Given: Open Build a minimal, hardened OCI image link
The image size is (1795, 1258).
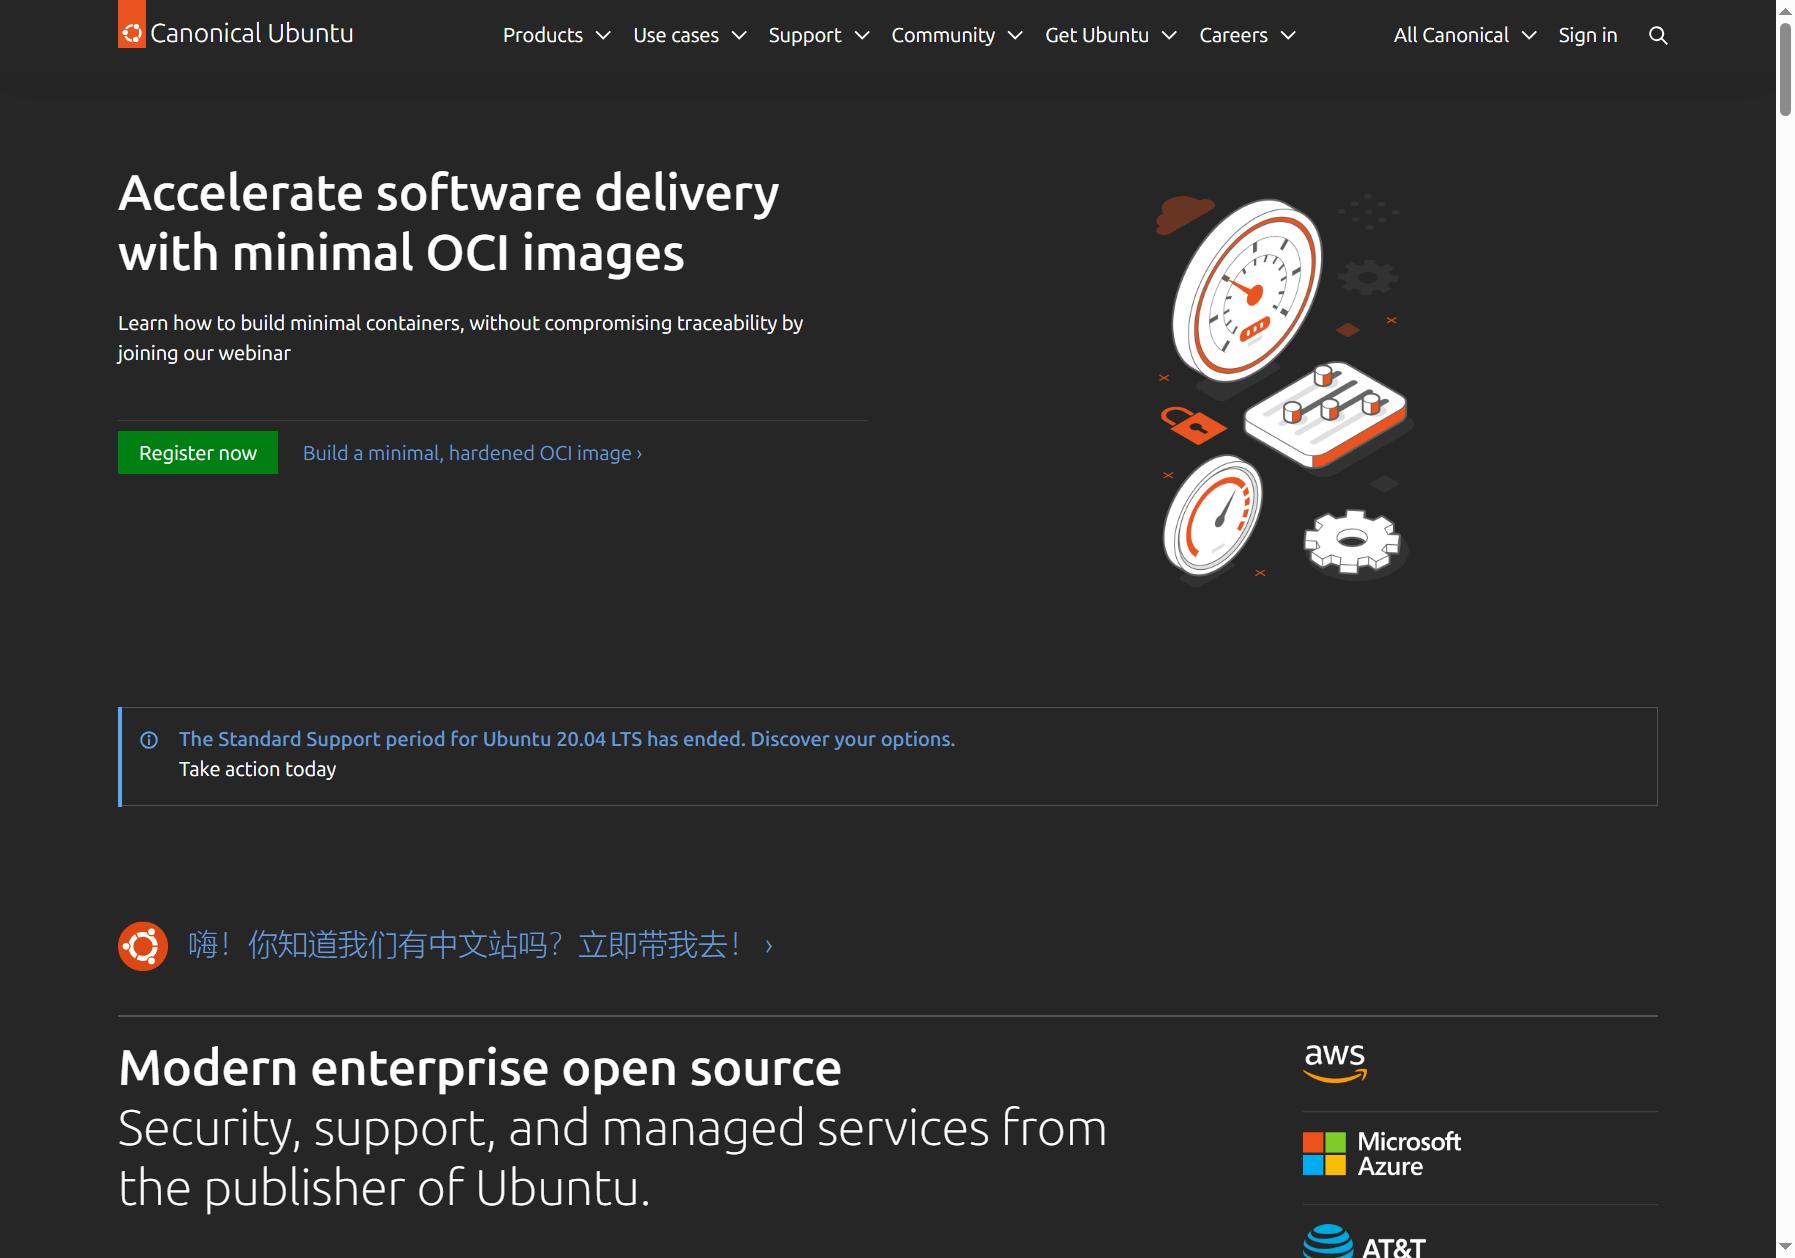Looking at the screenshot, I should [x=472, y=453].
